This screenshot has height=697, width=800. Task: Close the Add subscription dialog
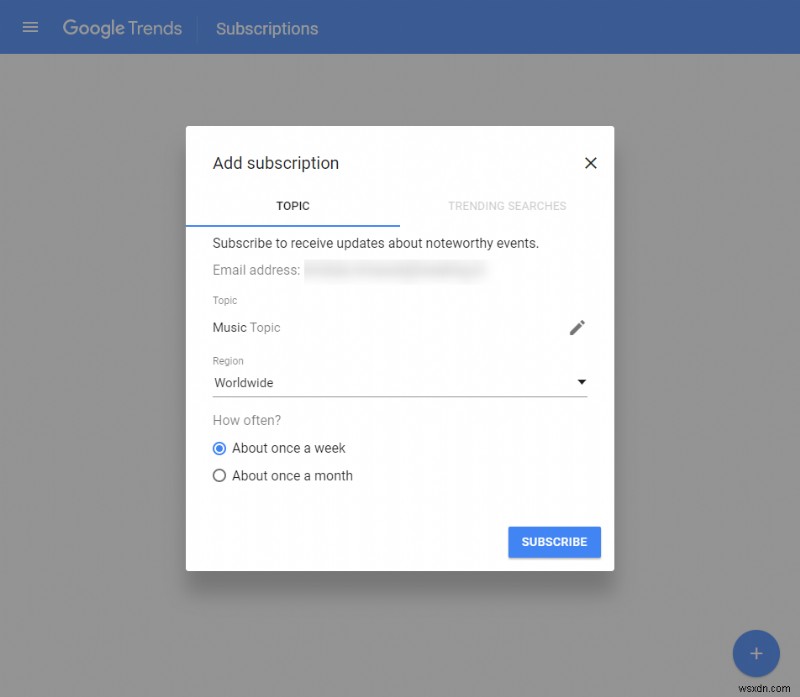click(x=590, y=163)
